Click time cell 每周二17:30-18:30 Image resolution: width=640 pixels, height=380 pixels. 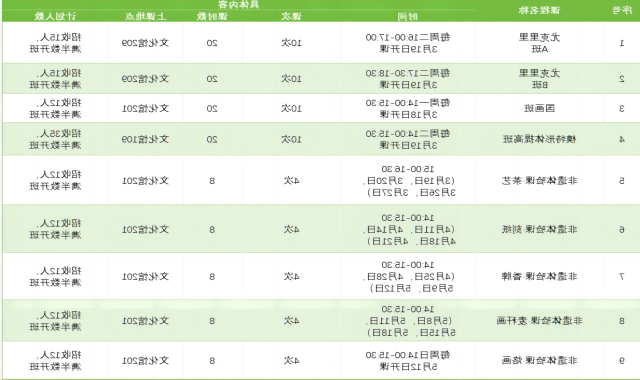(x=408, y=79)
